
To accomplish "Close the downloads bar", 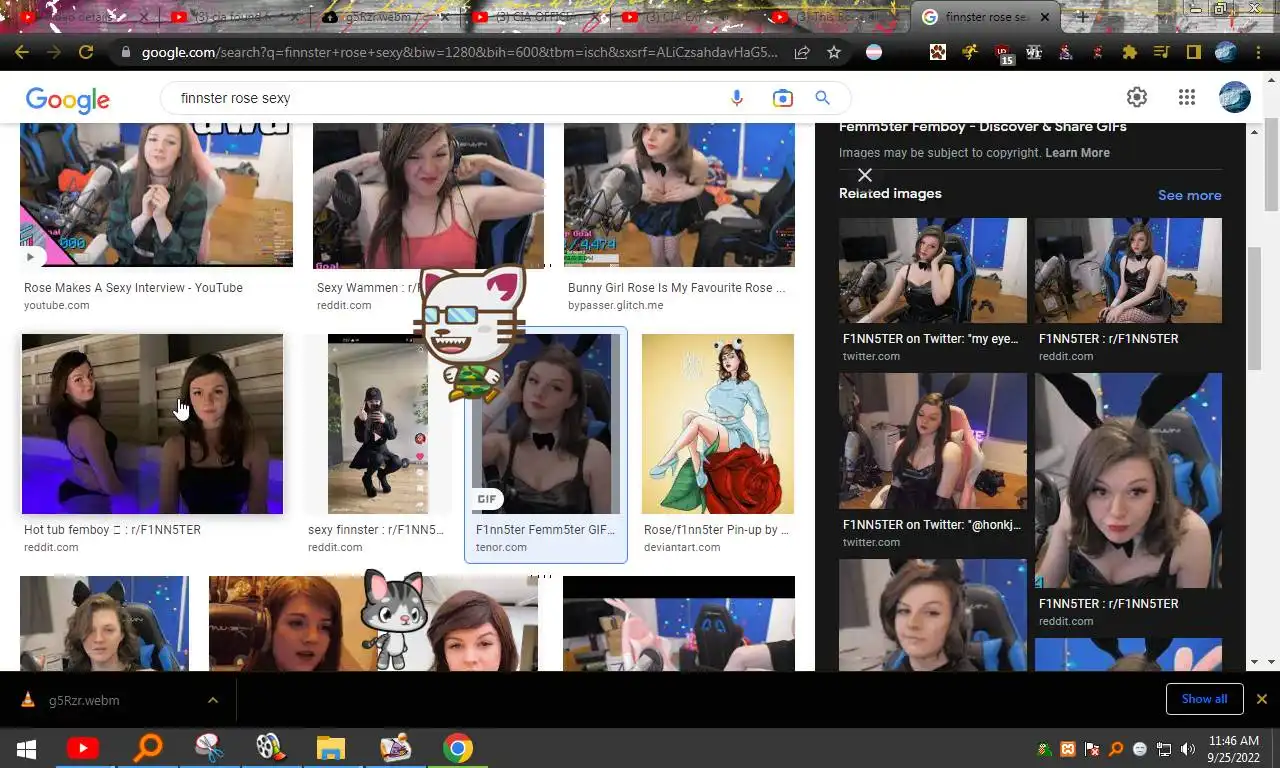I will tap(1262, 699).
